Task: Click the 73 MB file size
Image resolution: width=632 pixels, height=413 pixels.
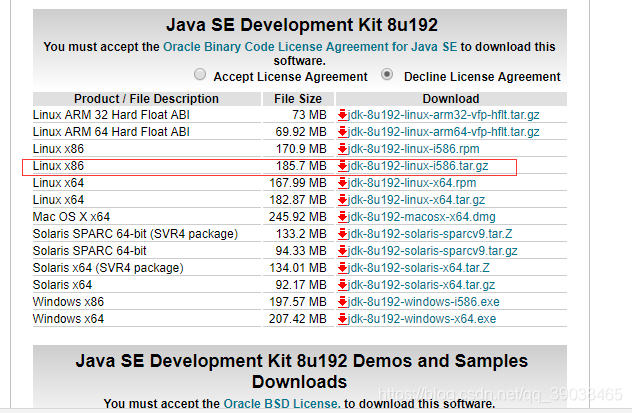Action: coord(310,115)
